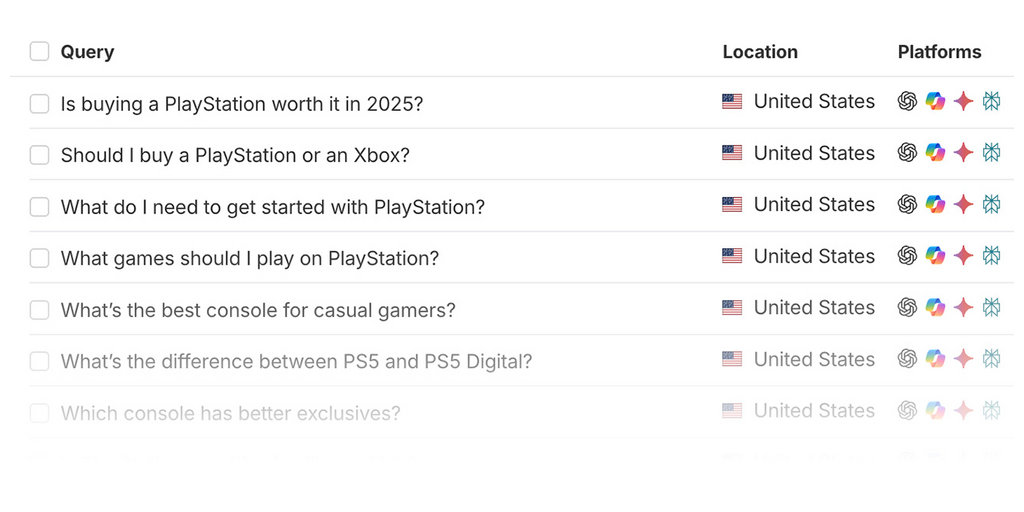
Task: Toggle the select-all checkbox beside the Query header
Action: click(39, 52)
